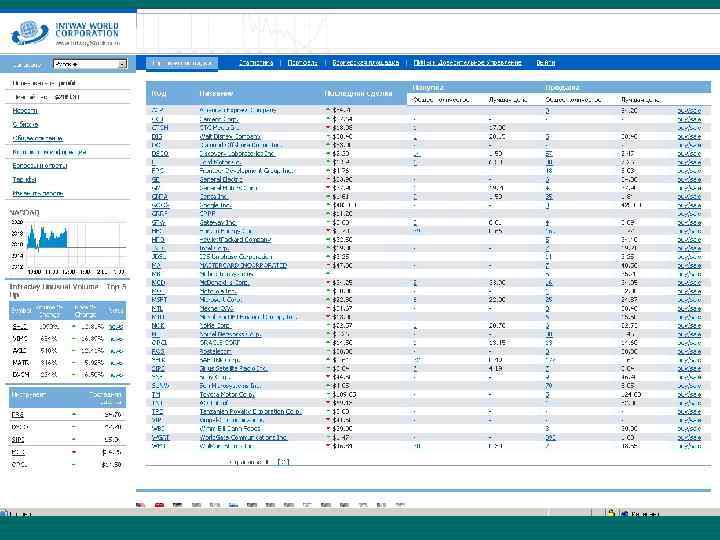Open the Walt Disney Company link

pos(230,136)
